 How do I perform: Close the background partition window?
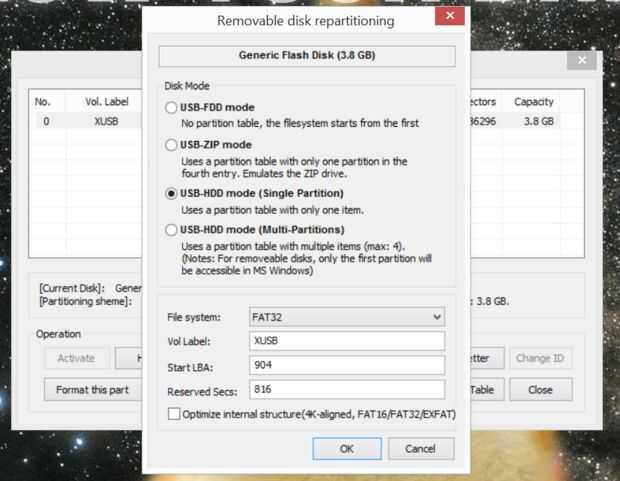[x=582, y=60]
